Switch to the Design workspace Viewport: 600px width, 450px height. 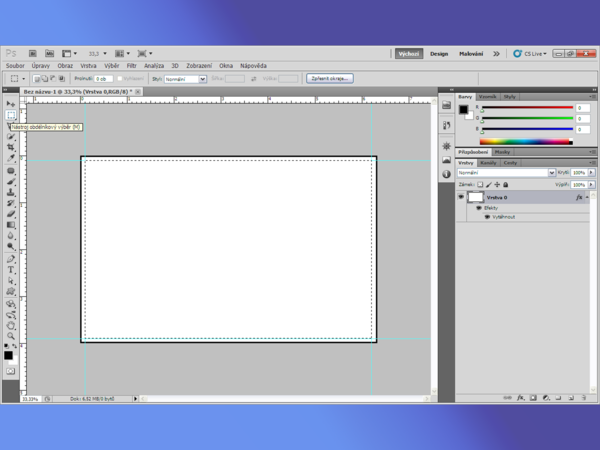pos(439,54)
